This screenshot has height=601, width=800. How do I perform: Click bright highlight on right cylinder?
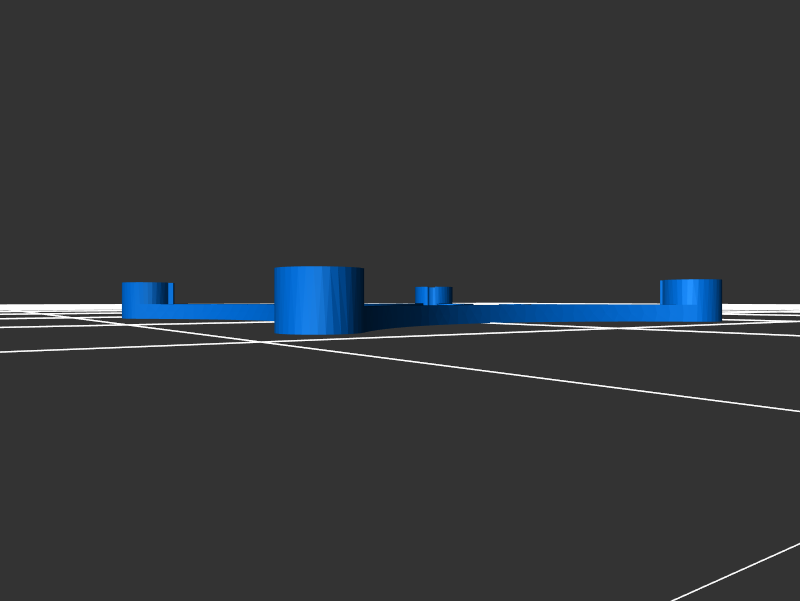tap(689, 292)
